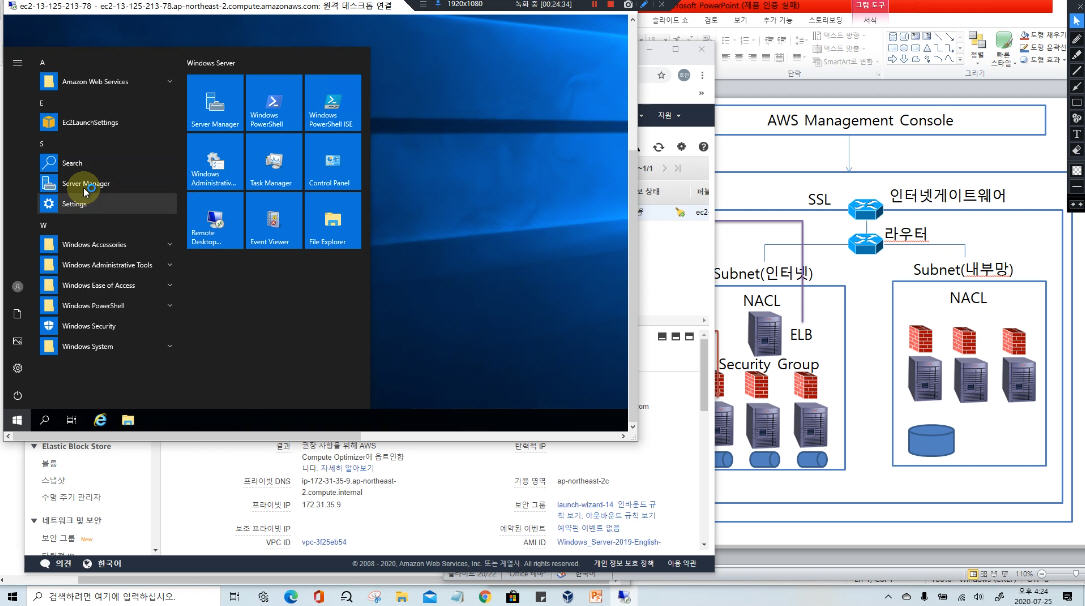Open the Control Panel tile
The width and height of the screenshot is (1085, 606).
(333, 161)
